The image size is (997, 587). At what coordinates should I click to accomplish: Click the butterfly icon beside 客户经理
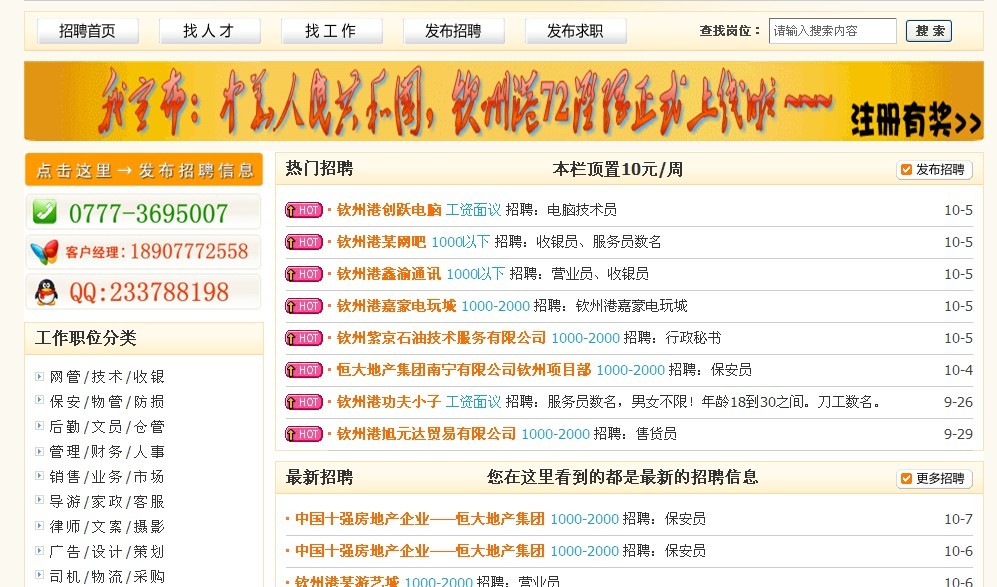point(45,252)
